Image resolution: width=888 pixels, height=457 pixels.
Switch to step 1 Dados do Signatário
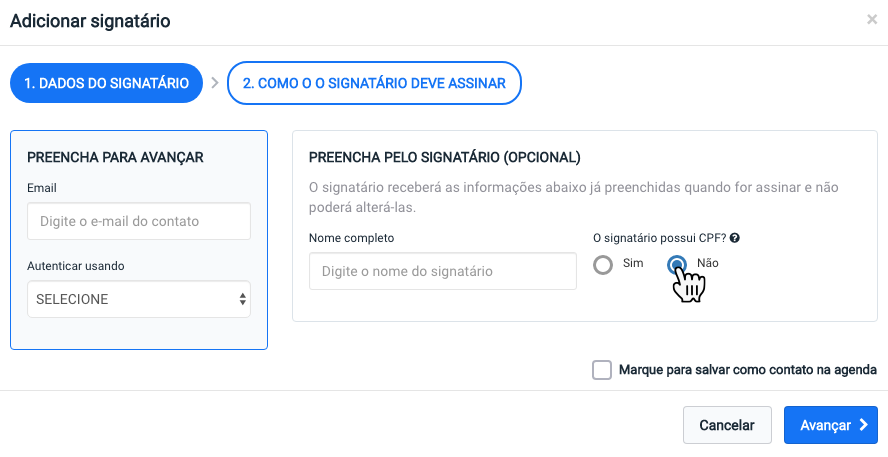pyautogui.click(x=106, y=83)
